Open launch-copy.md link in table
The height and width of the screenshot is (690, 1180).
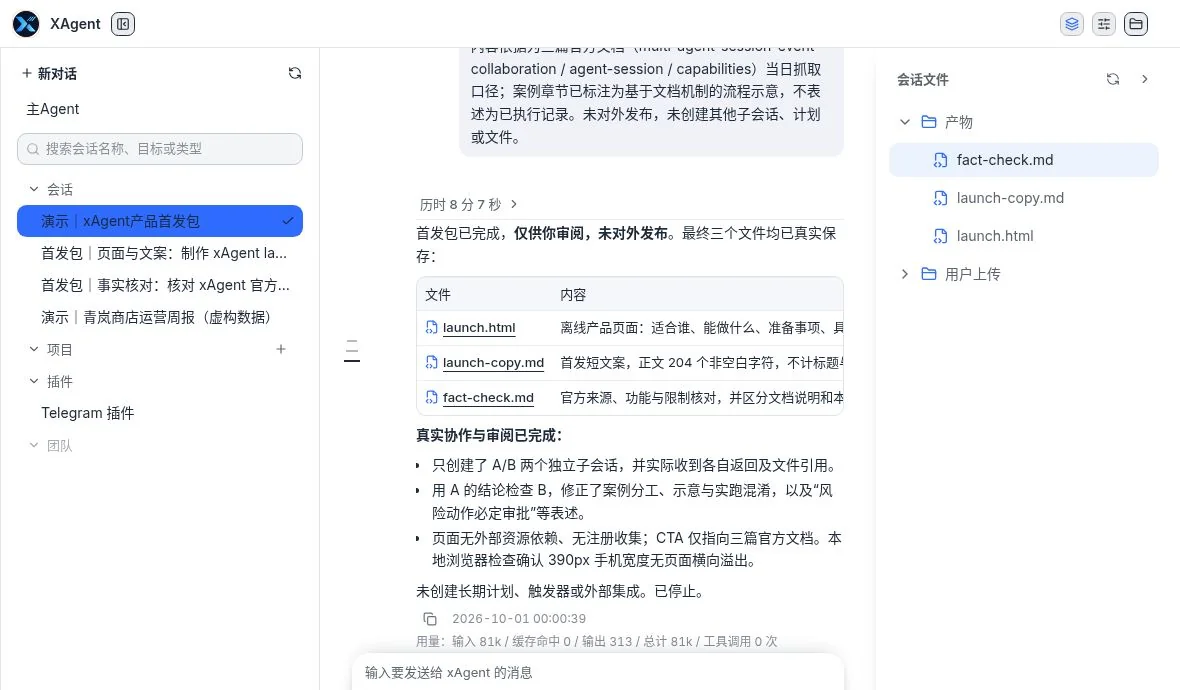(493, 363)
